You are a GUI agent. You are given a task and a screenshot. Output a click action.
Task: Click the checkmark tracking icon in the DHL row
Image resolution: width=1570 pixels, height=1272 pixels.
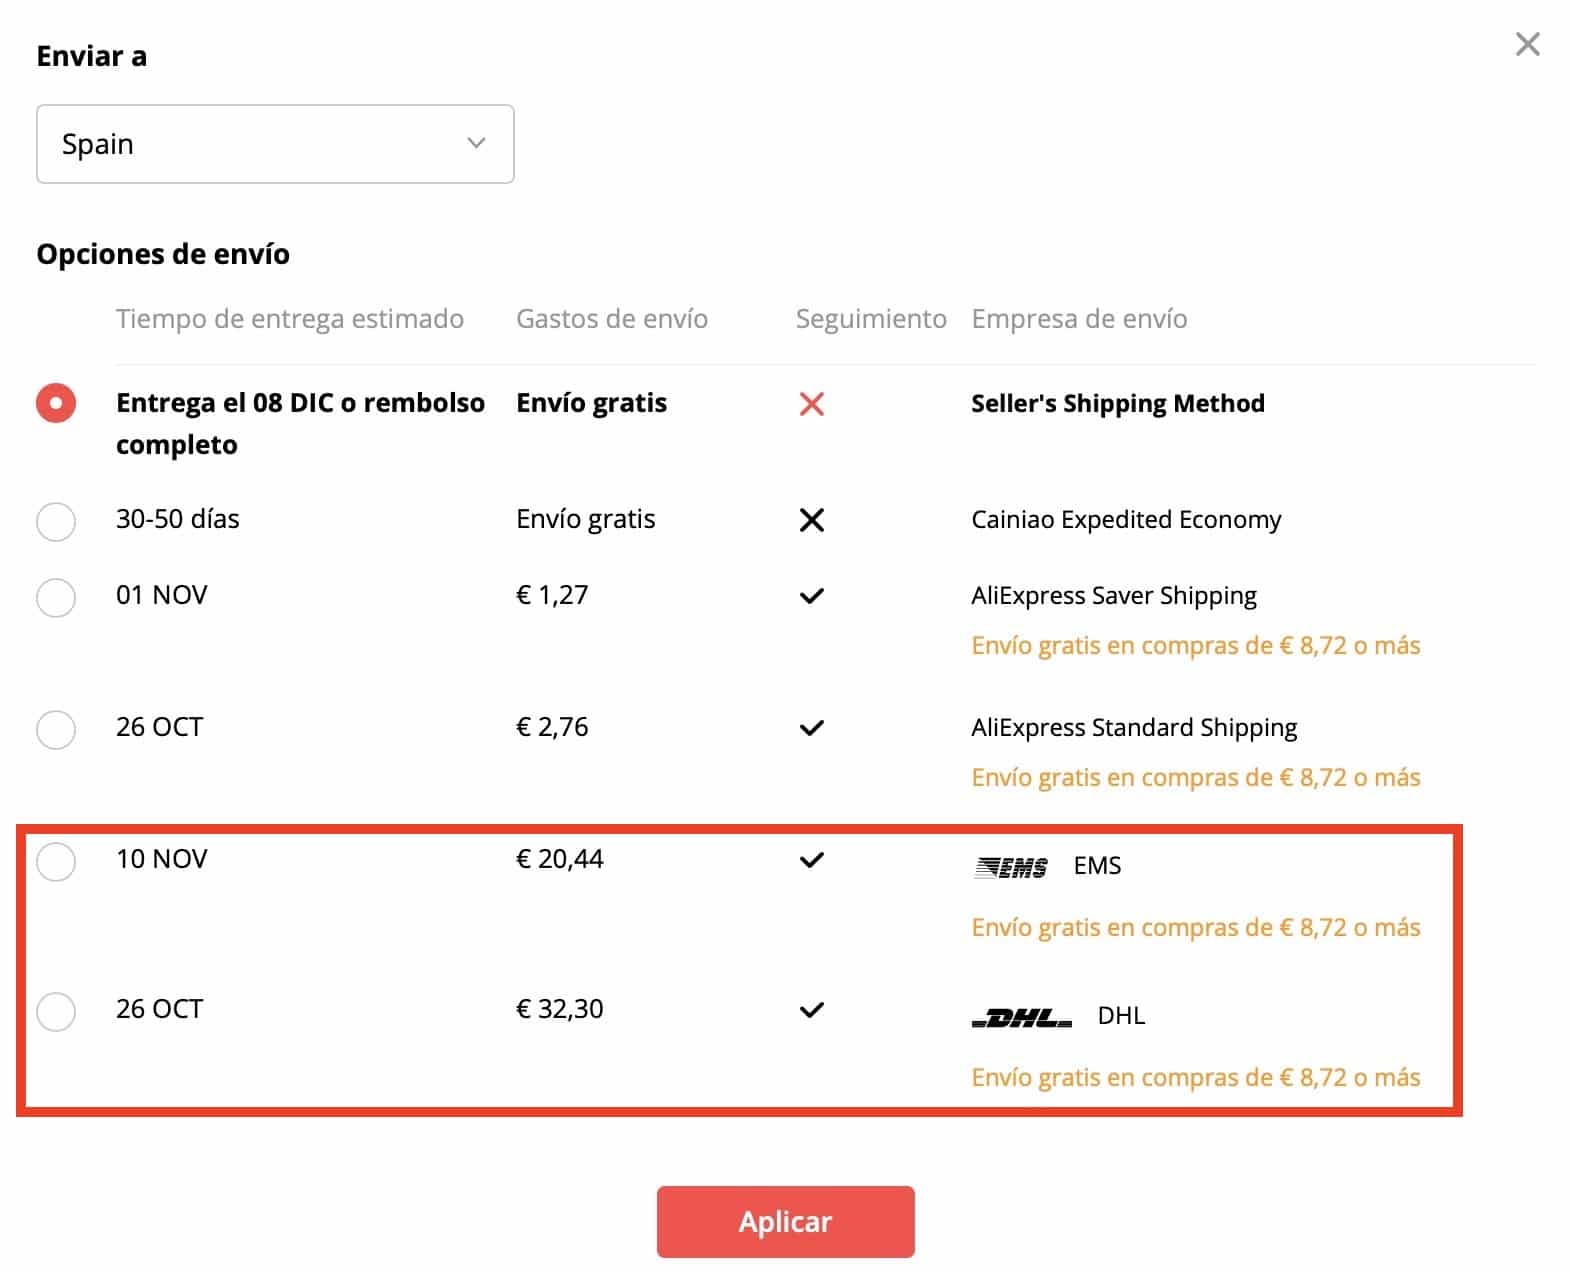[x=812, y=1008]
